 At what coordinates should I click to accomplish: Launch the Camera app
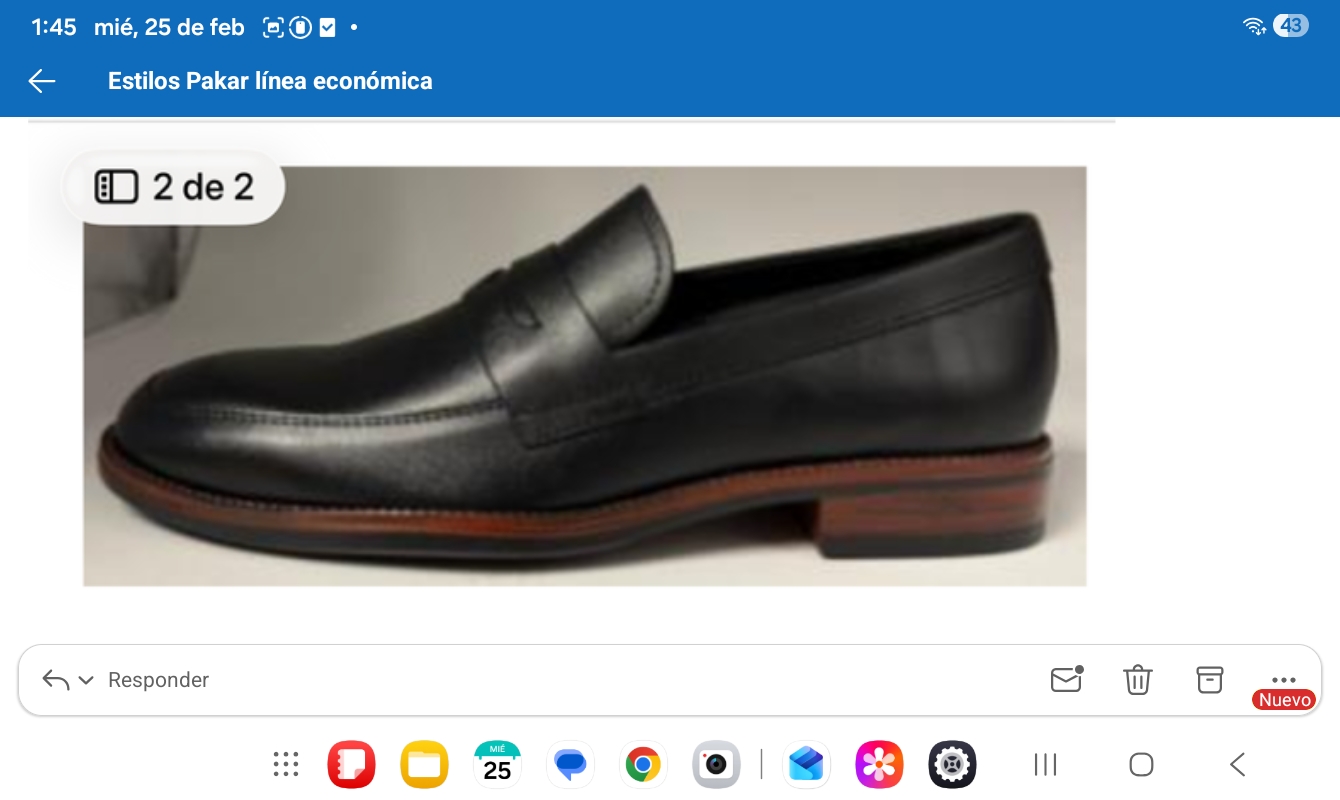[x=716, y=765]
